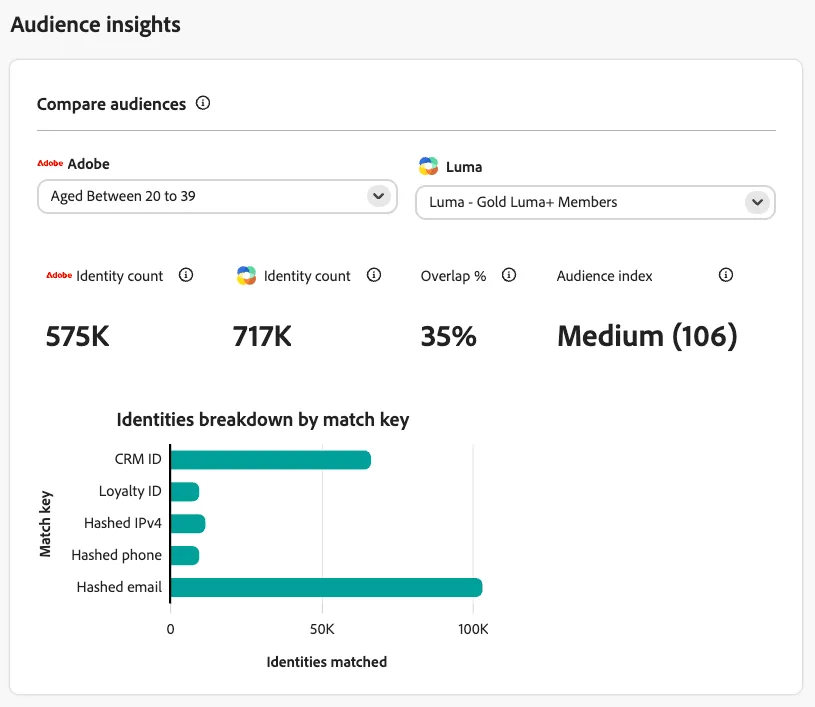815x707 pixels.
Task: Click the Luma dropdown chevron arrow
Action: 757,202
